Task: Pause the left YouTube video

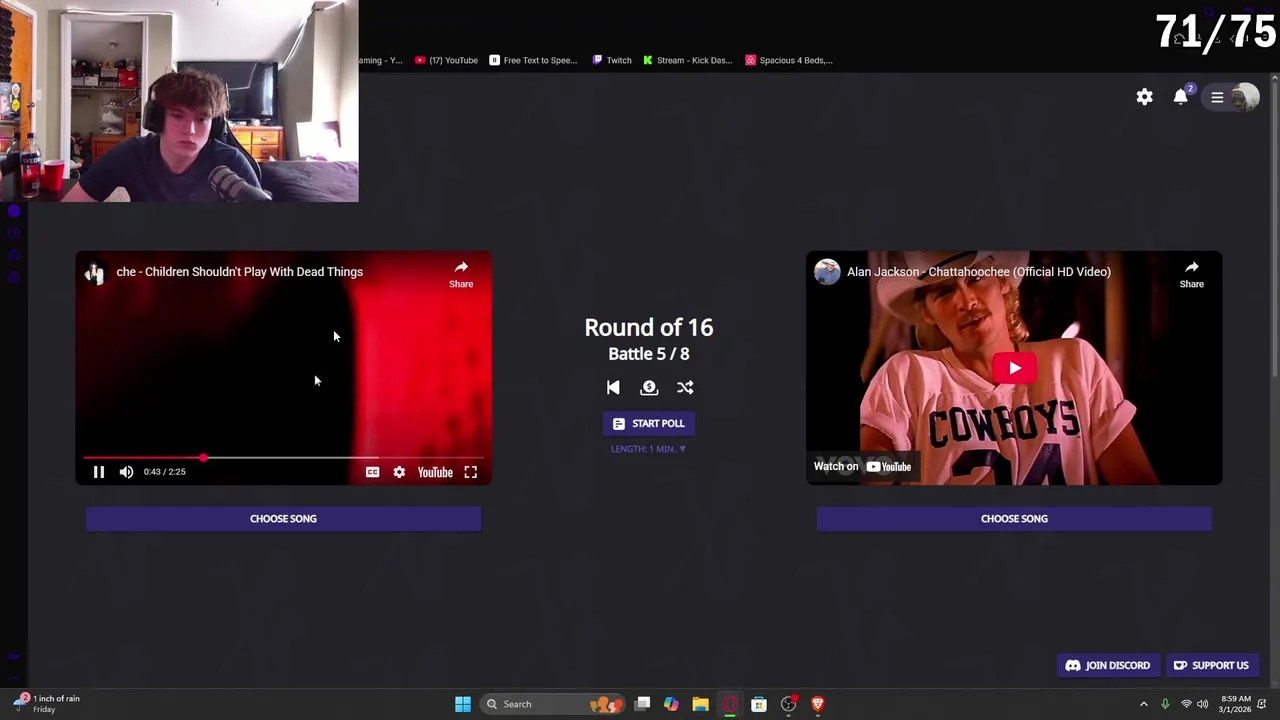Action: 99,472
